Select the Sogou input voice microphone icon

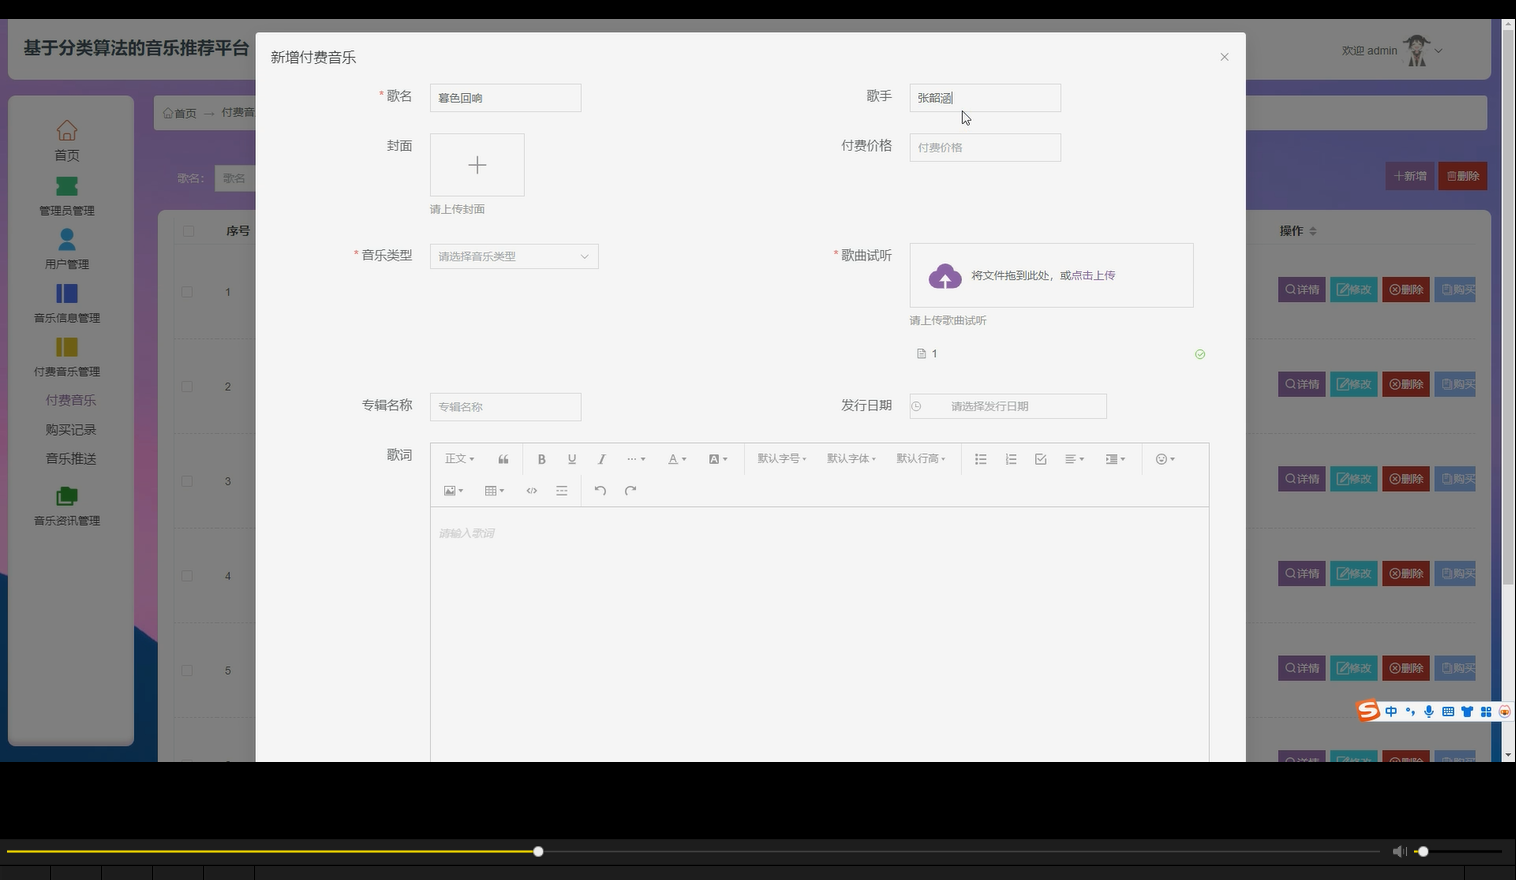click(x=1428, y=711)
